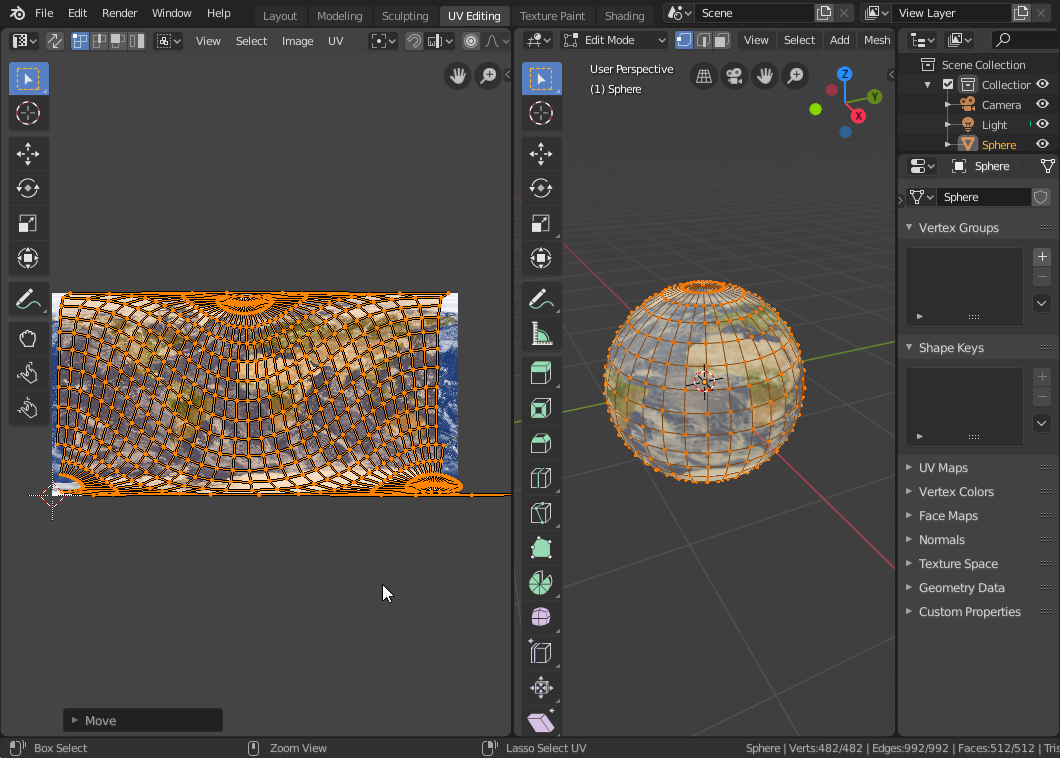Select the Edge Slide tool
This screenshot has width=1060, height=758.
tap(541, 653)
